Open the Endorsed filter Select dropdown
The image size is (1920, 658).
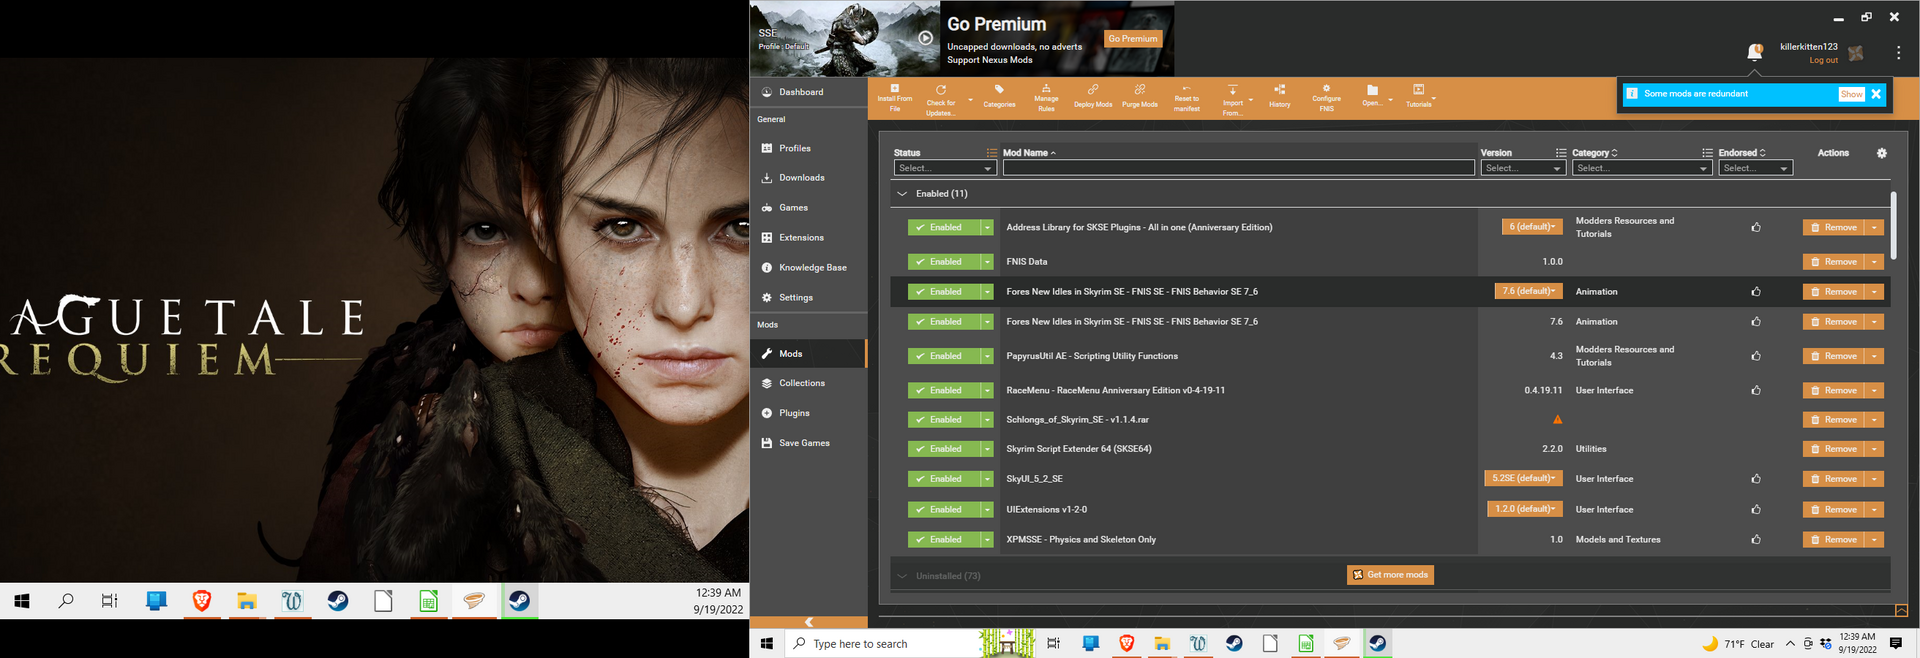[x=1755, y=168]
